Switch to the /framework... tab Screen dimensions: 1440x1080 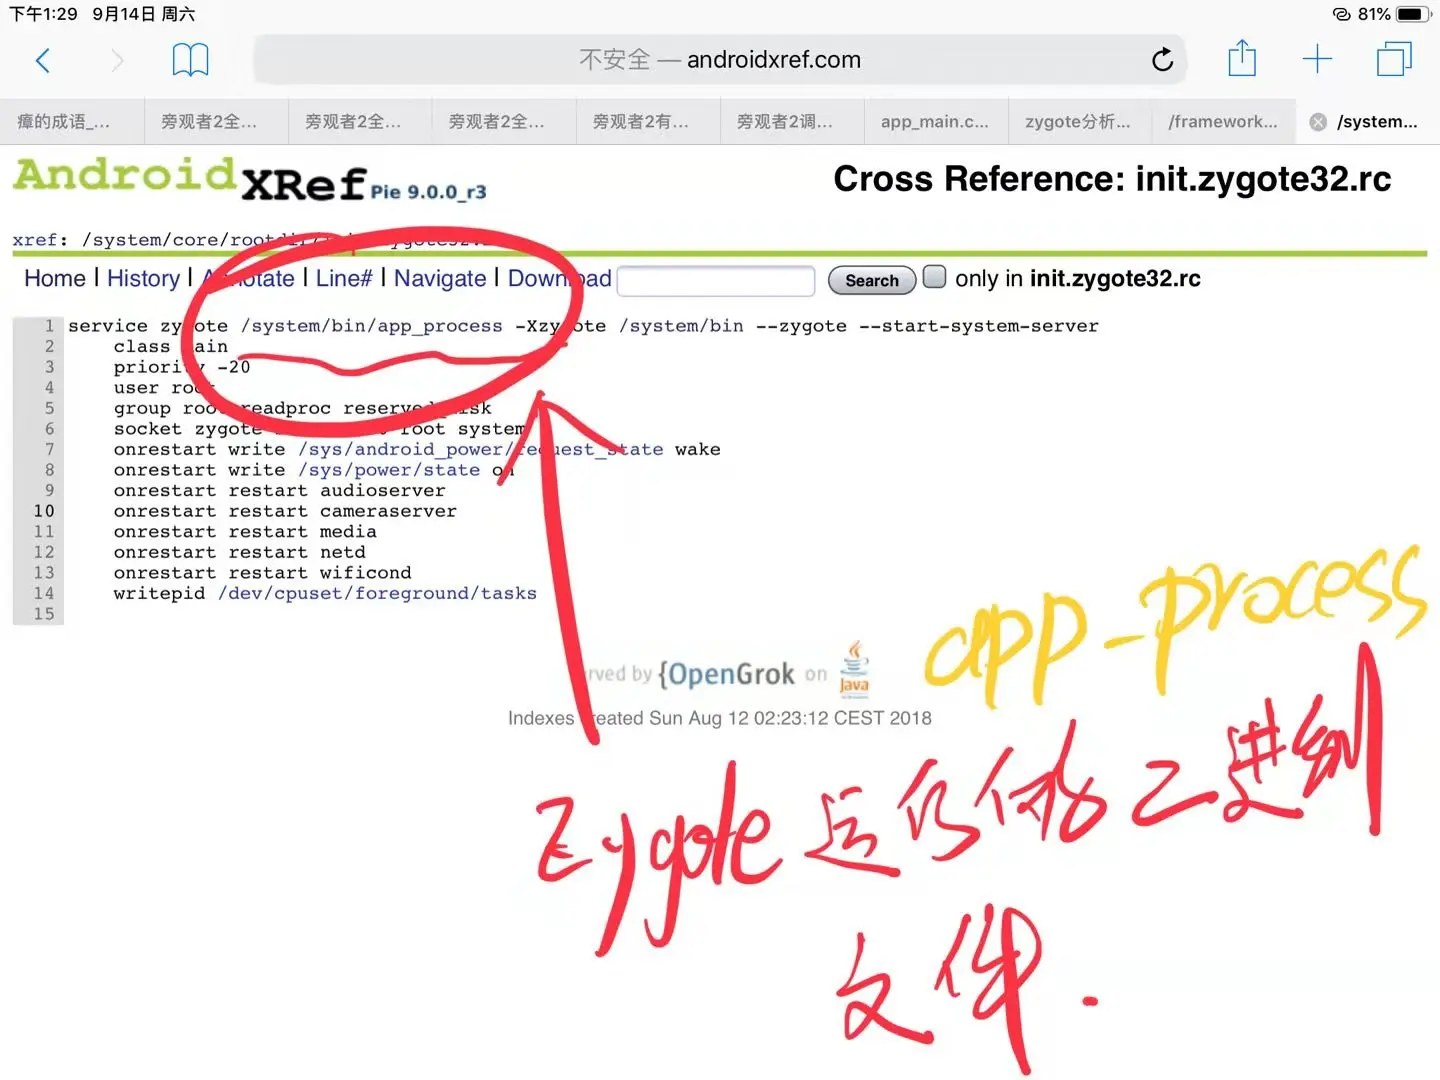(x=1223, y=122)
